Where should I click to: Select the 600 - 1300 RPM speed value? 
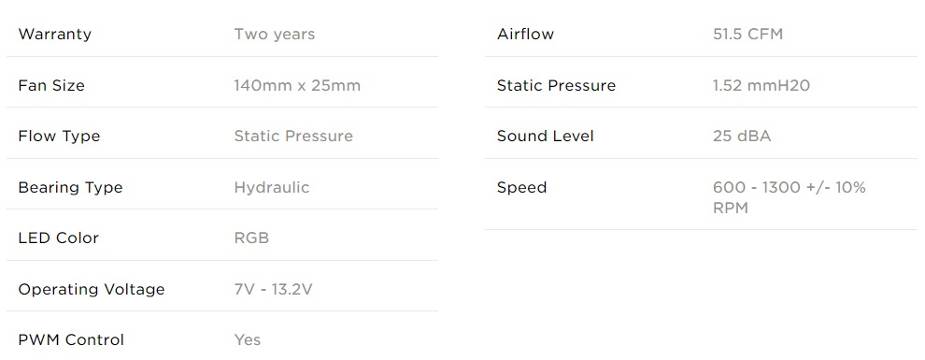pyautogui.click(x=789, y=198)
